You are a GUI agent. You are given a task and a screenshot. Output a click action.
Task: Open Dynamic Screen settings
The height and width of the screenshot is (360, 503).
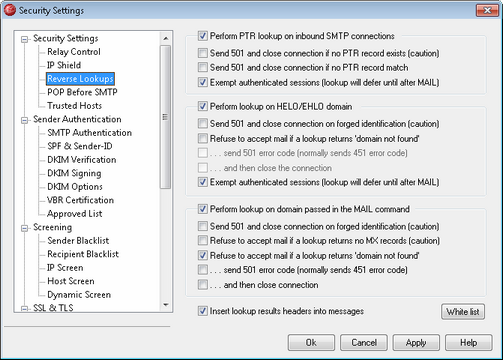(79, 295)
